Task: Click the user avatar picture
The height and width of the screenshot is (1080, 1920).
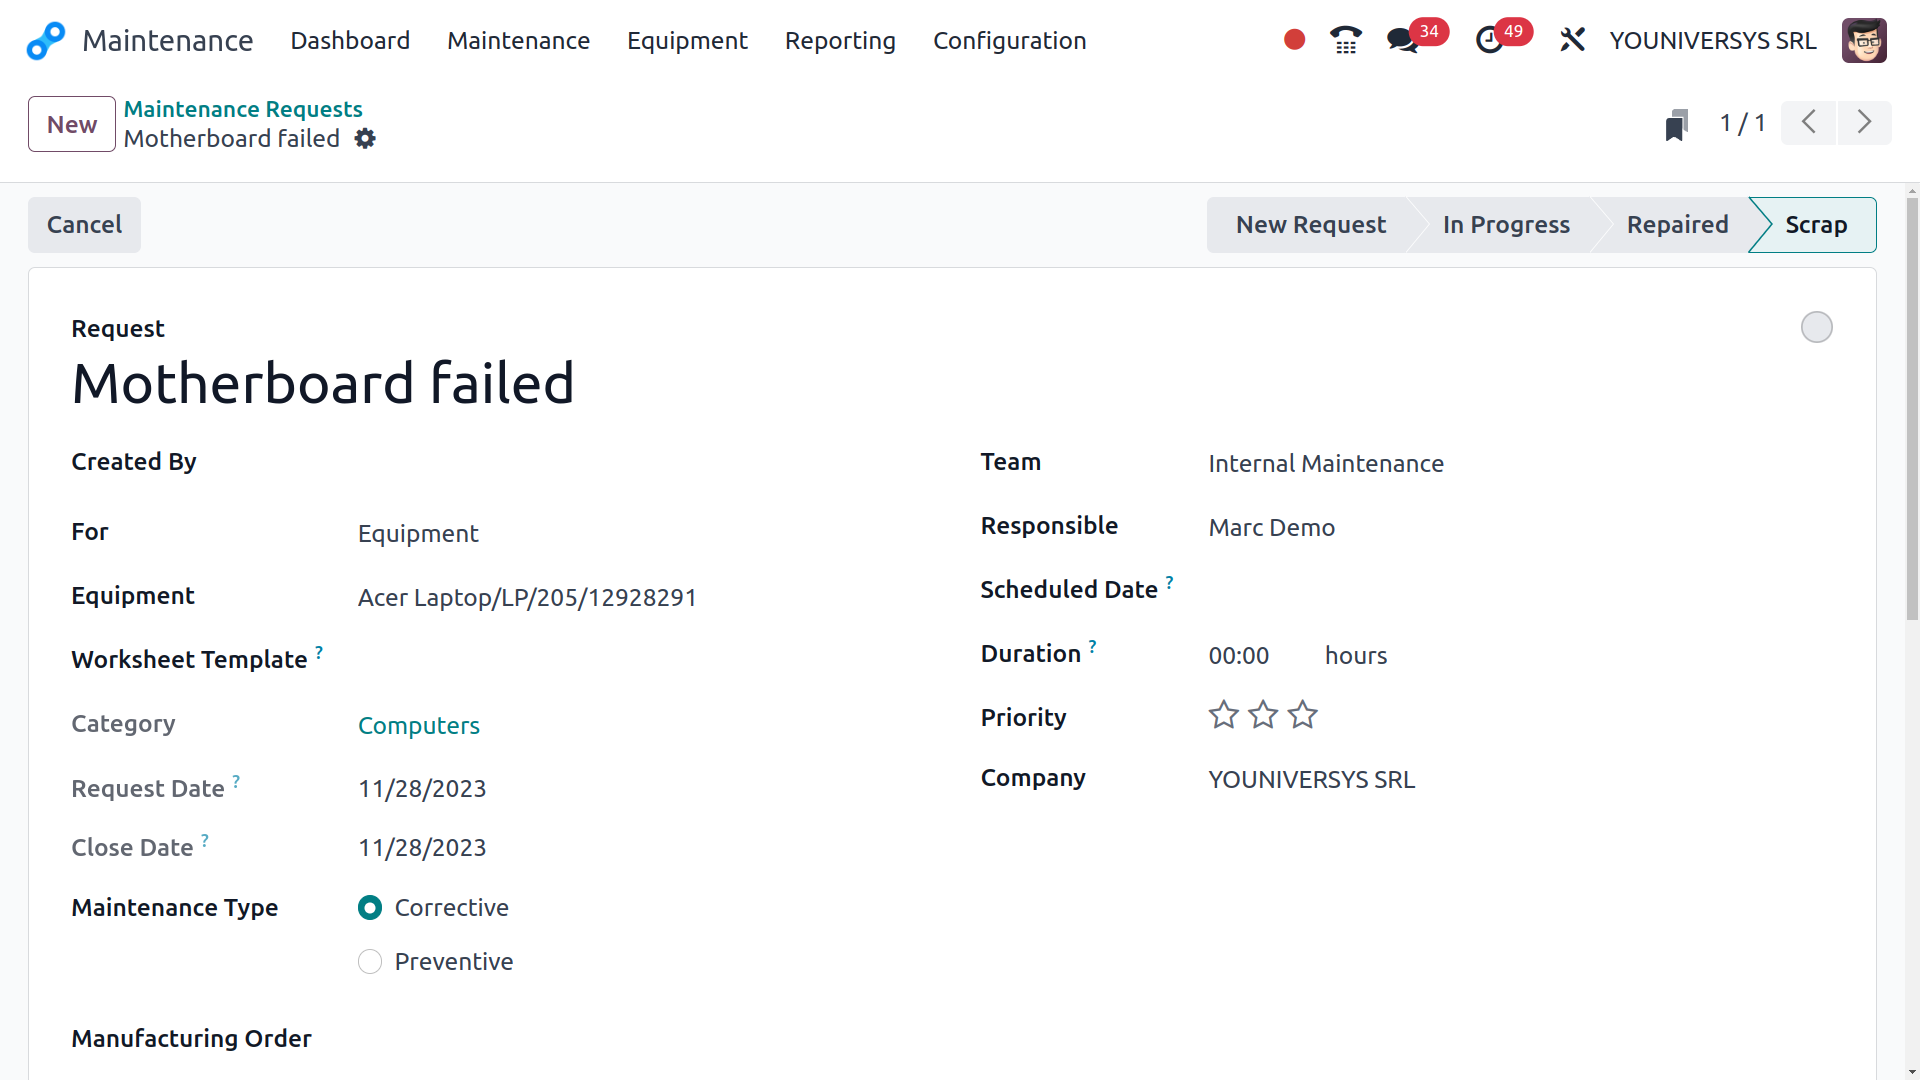Action: pyautogui.click(x=1864, y=40)
